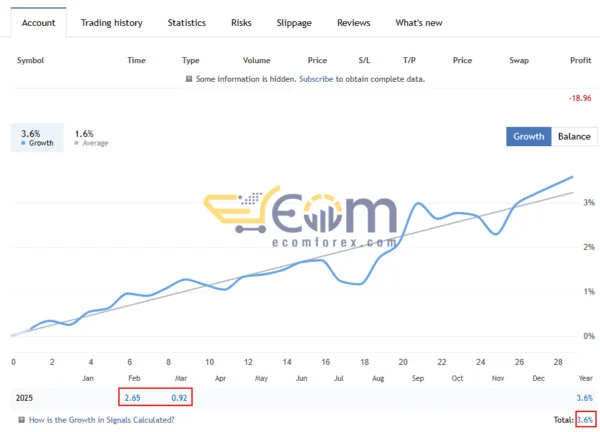This screenshot has height=432, width=600.
Task: Sort the table by Profit column
Action: (580, 60)
